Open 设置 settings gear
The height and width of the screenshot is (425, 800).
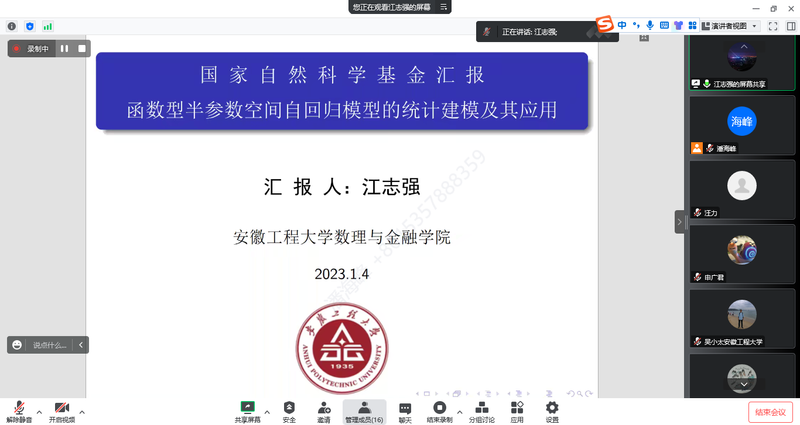click(552, 410)
